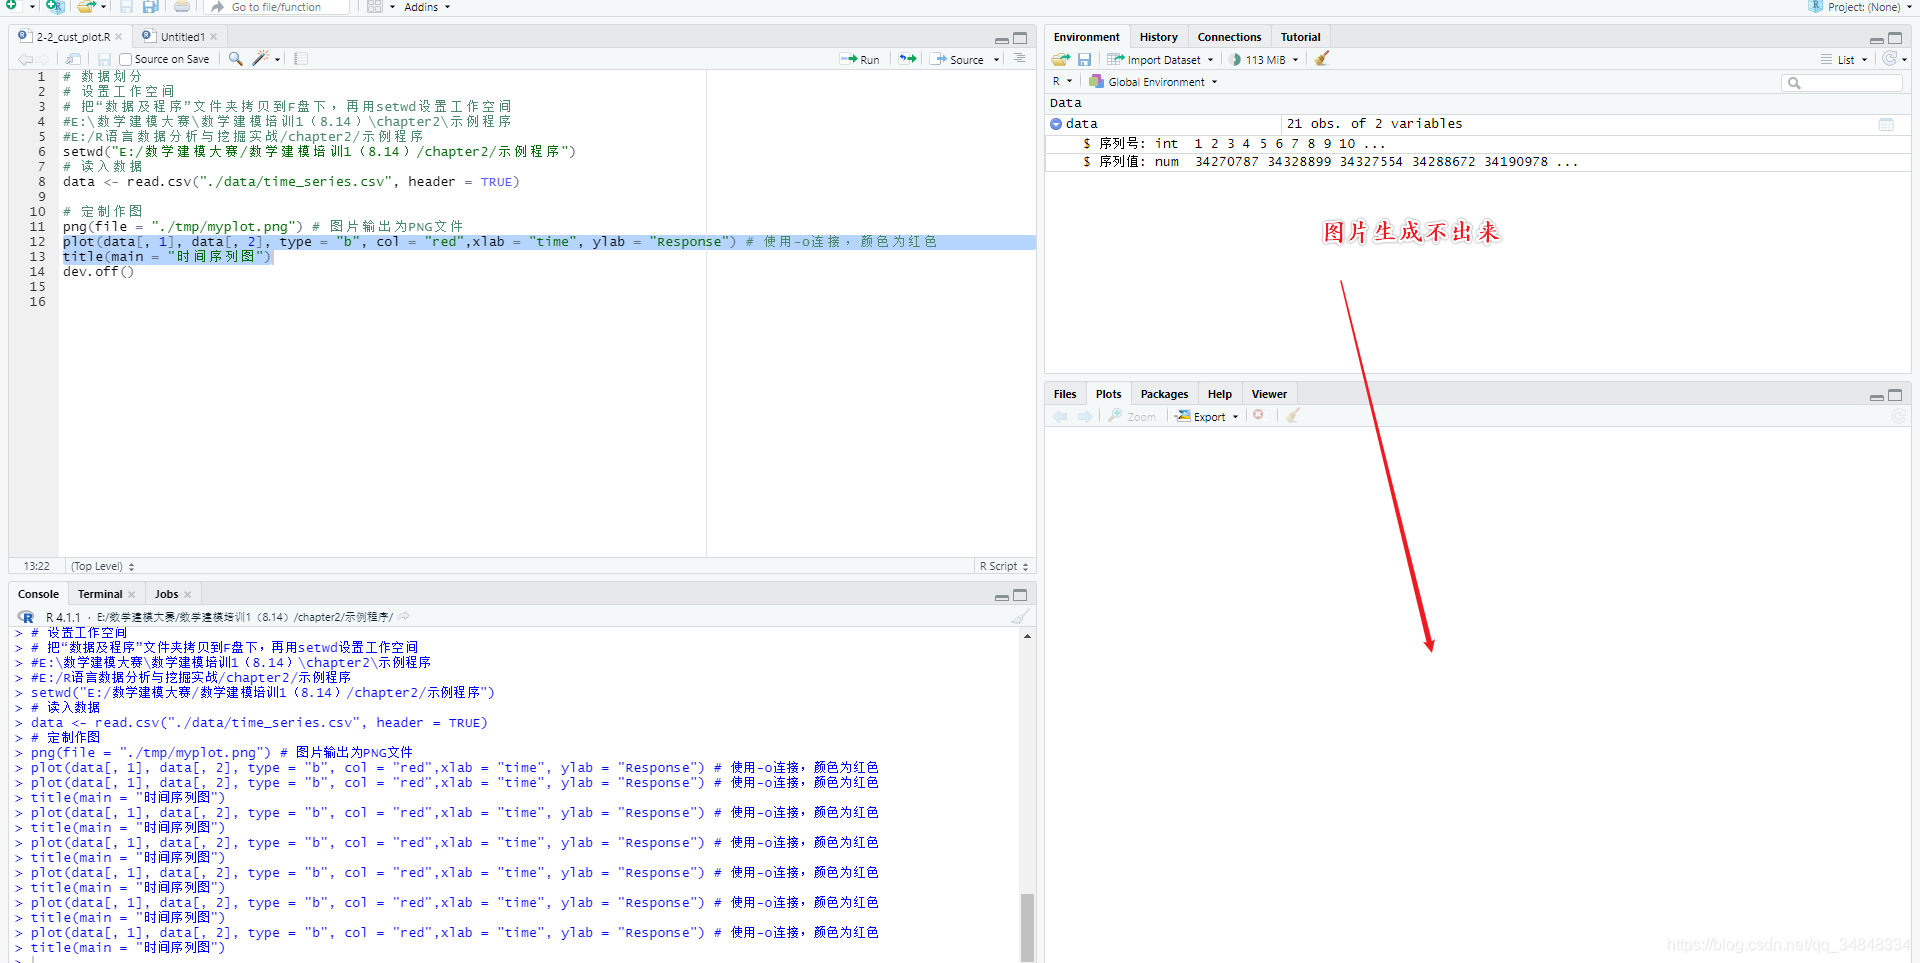The image size is (1920, 963).
Task: Click the Previous plot arrow icon
Action: pos(1060,416)
